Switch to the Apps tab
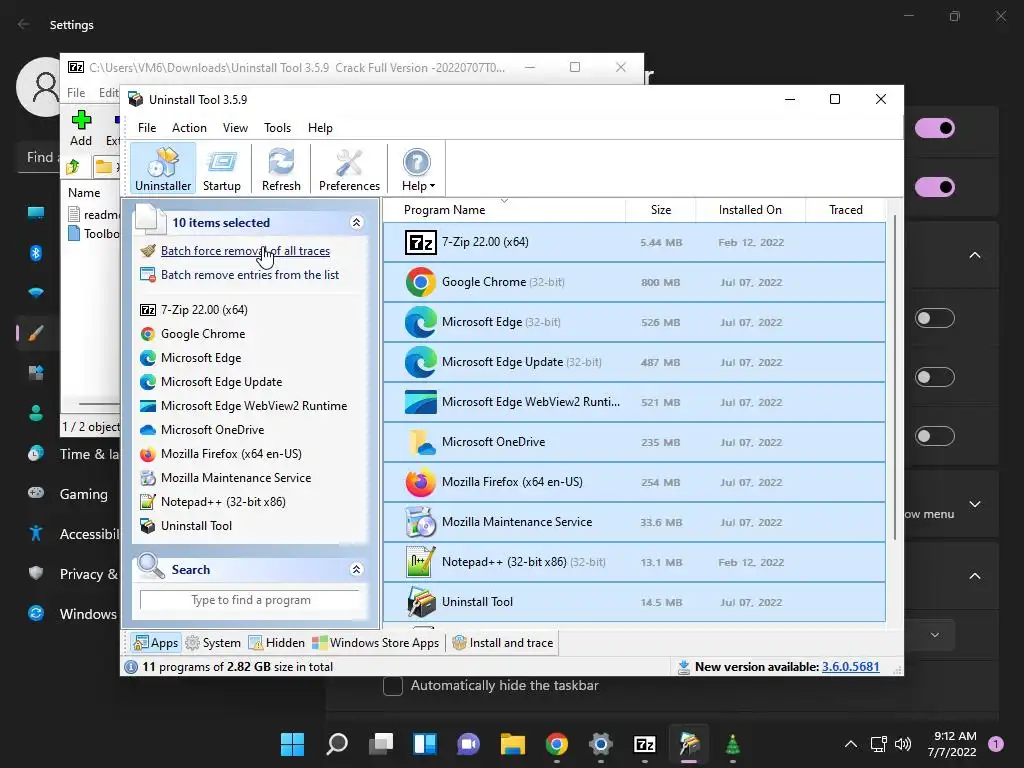The height and width of the screenshot is (768, 1024). (x=155, y=643)
